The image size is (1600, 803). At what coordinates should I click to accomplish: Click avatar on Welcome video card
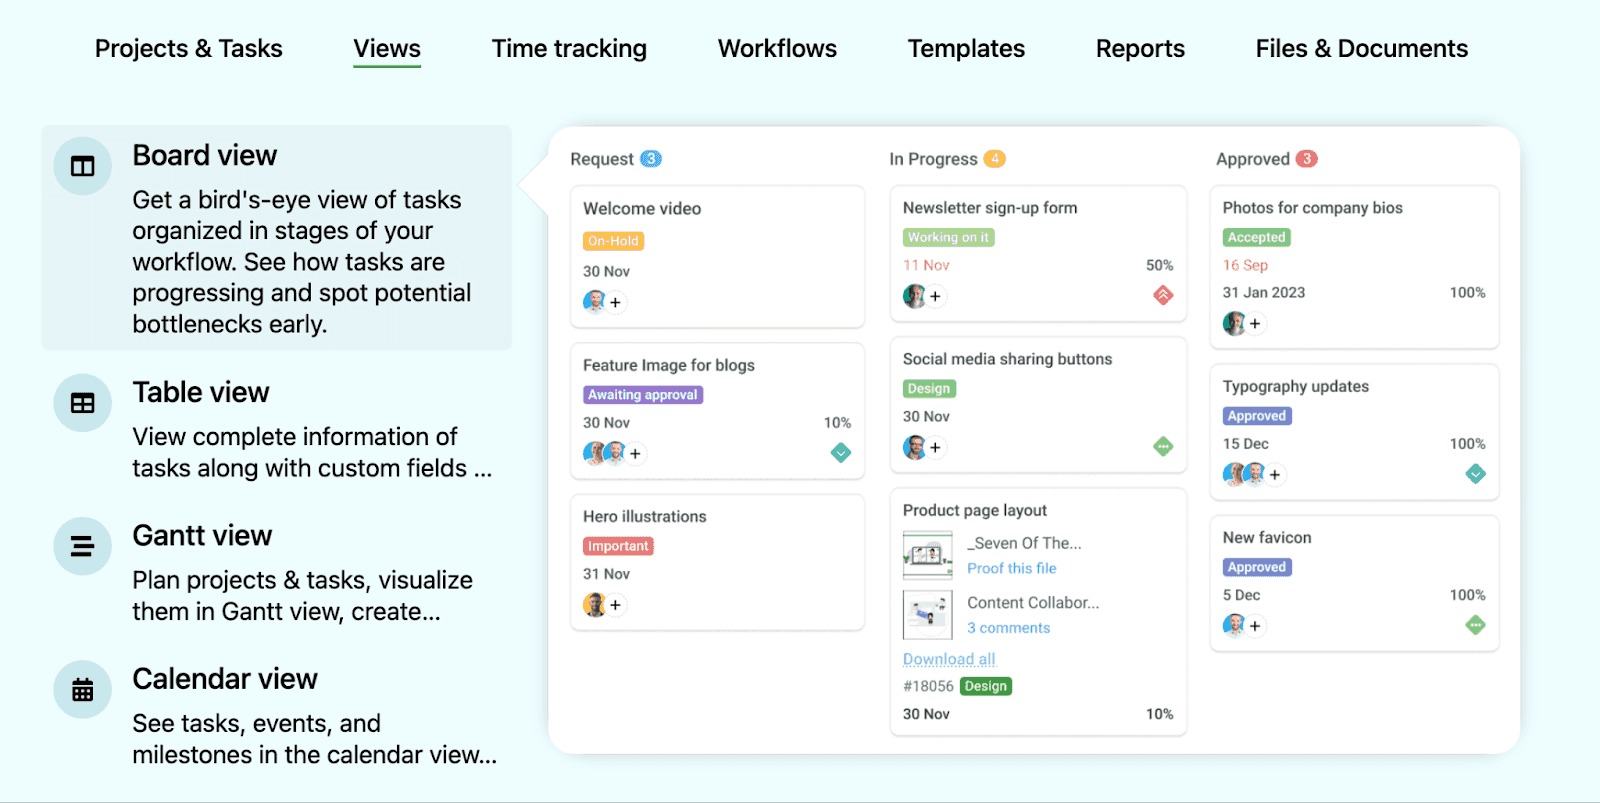[595, 301]
